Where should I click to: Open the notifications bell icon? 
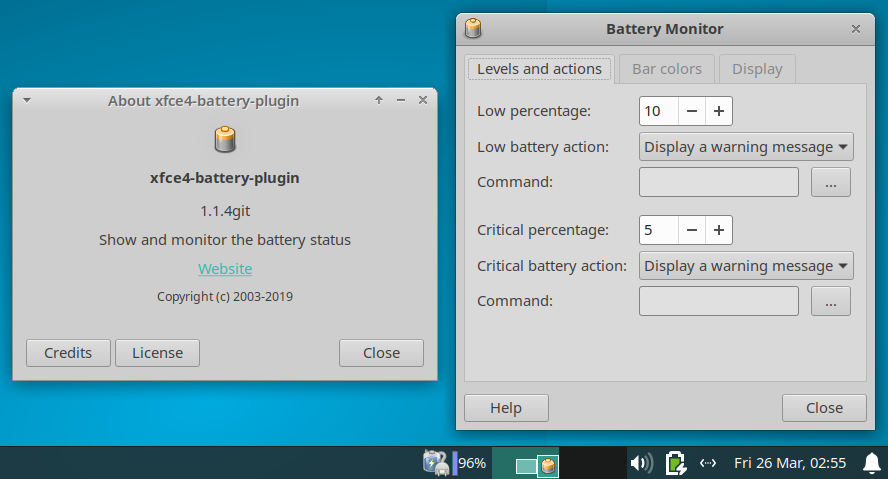point(872,463)
